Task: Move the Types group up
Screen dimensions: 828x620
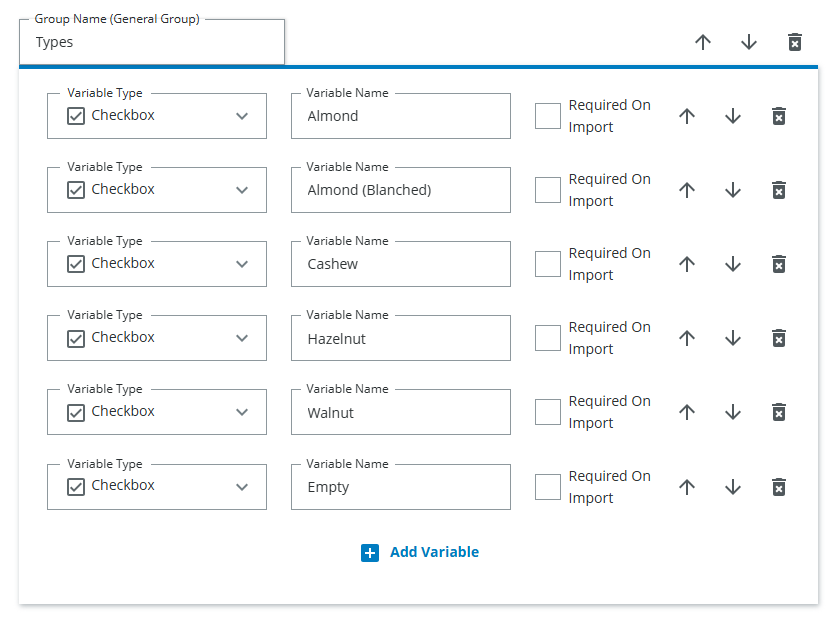Action: click(x=703, y=42)
